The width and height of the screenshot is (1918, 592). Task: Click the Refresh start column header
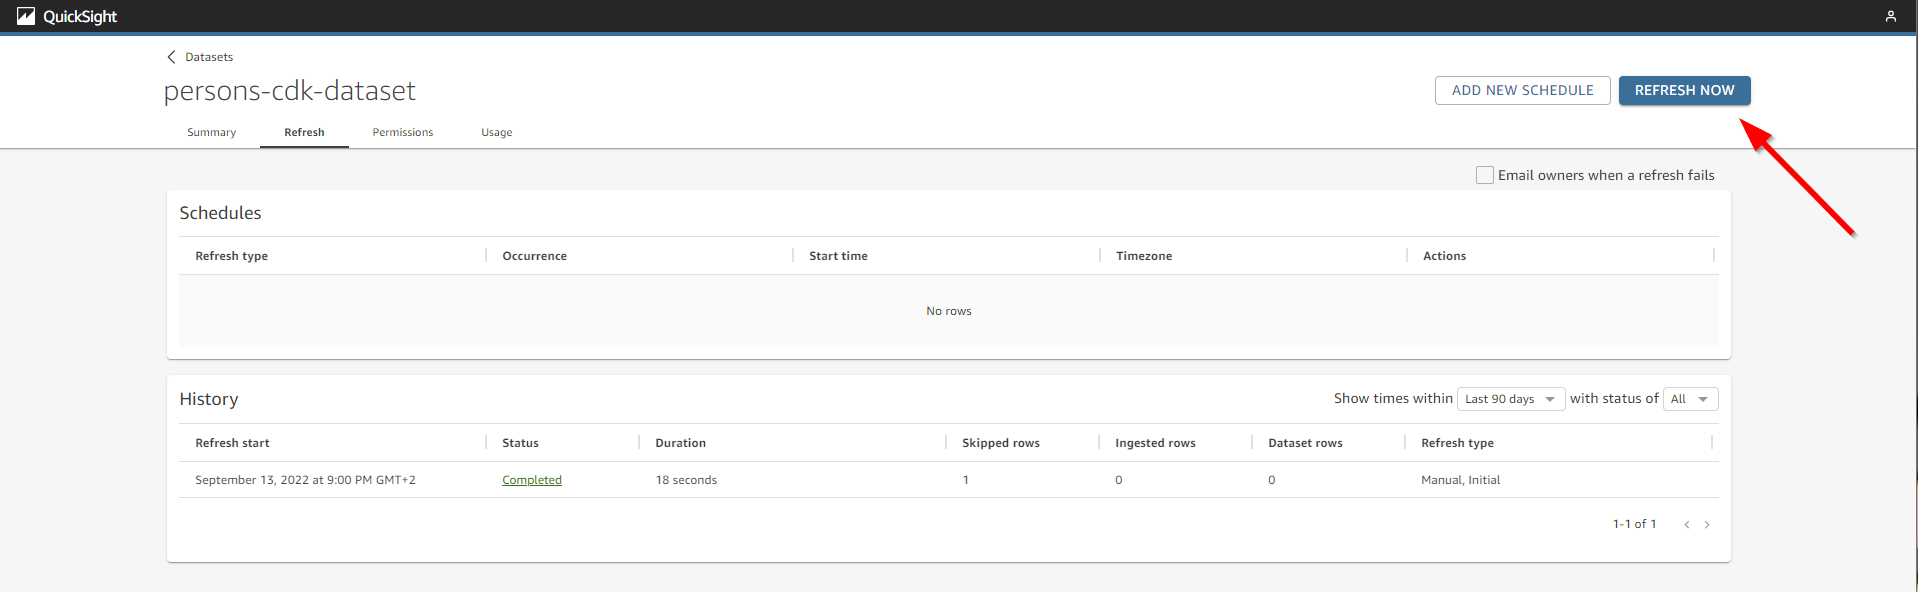[232, 443]
